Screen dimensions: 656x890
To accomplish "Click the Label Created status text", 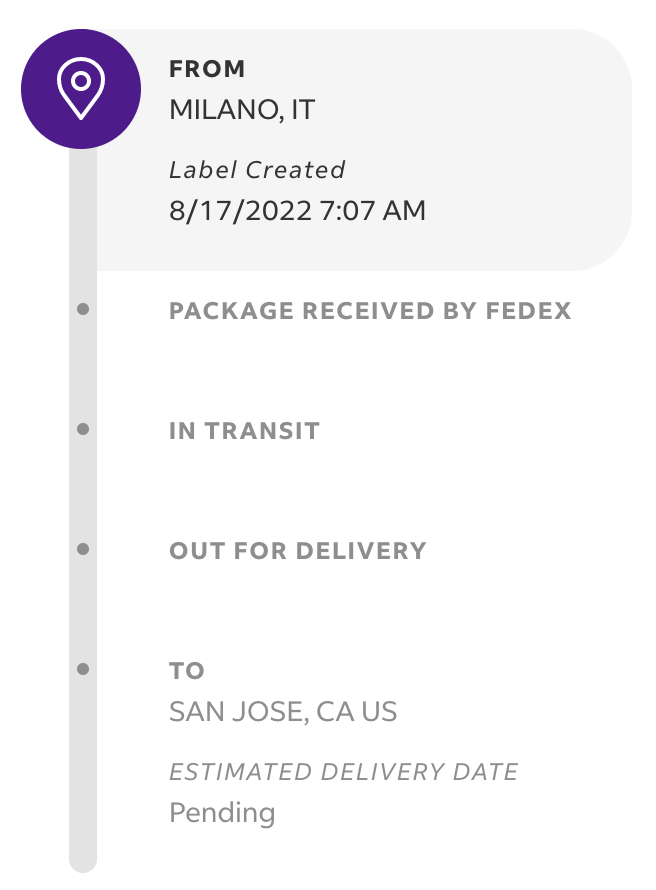I will coord(257,170).
